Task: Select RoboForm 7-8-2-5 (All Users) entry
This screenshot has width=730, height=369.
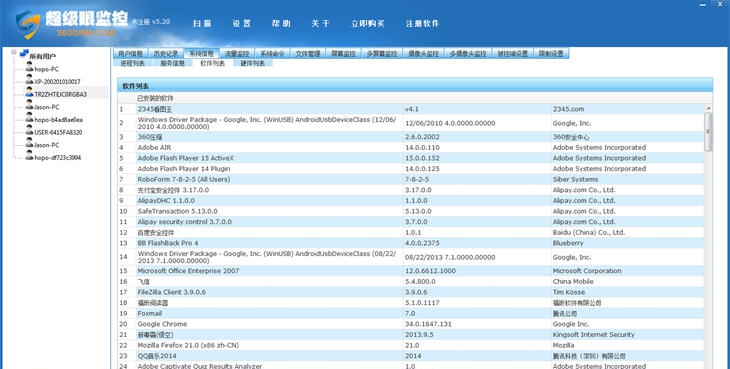Action: pos(411,179)
